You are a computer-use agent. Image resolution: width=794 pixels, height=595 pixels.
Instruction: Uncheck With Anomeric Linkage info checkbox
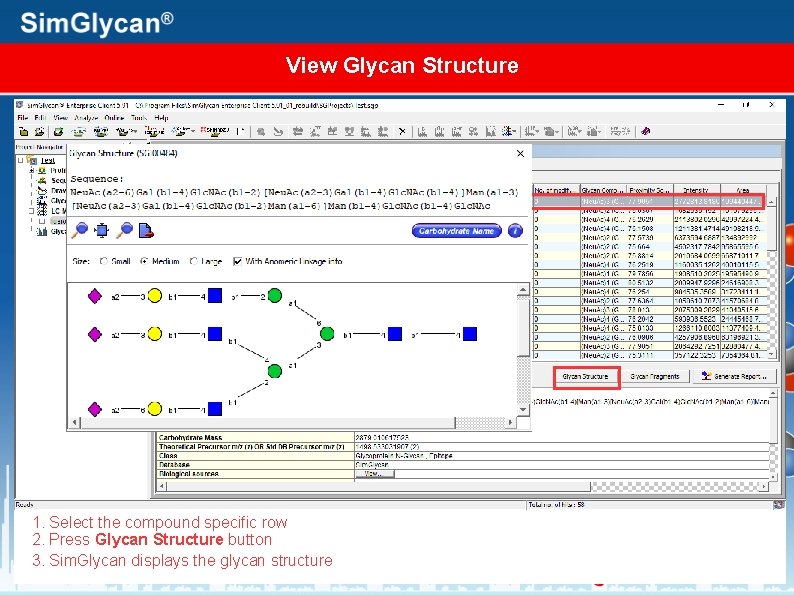click(237, 261)
